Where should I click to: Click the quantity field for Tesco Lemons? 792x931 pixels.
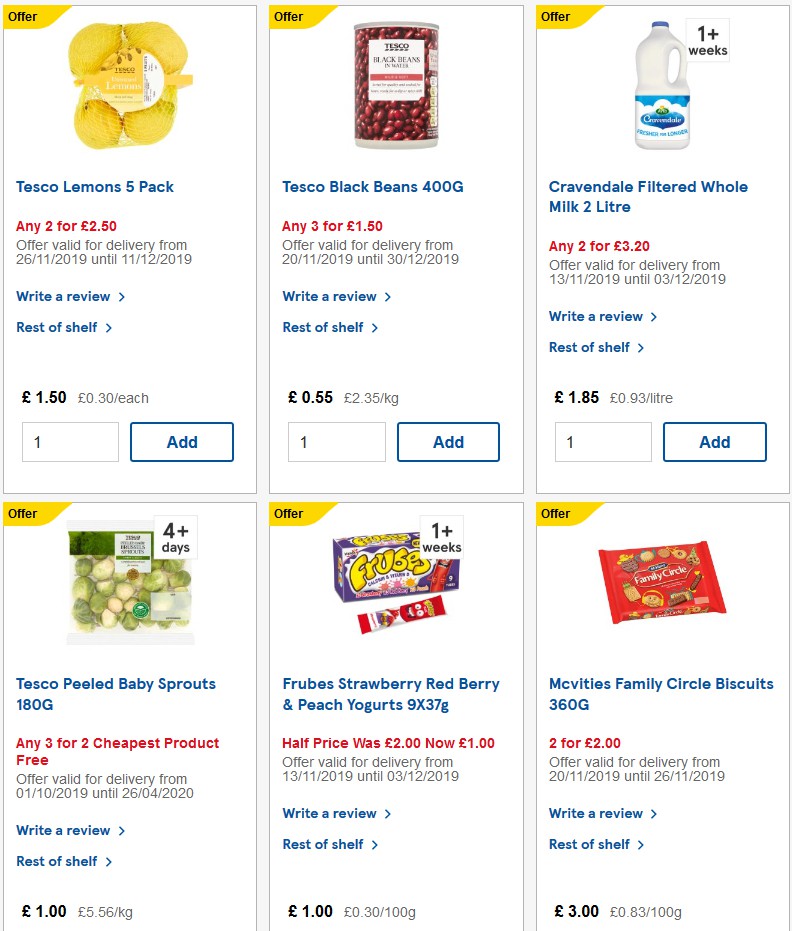point(70,441)
